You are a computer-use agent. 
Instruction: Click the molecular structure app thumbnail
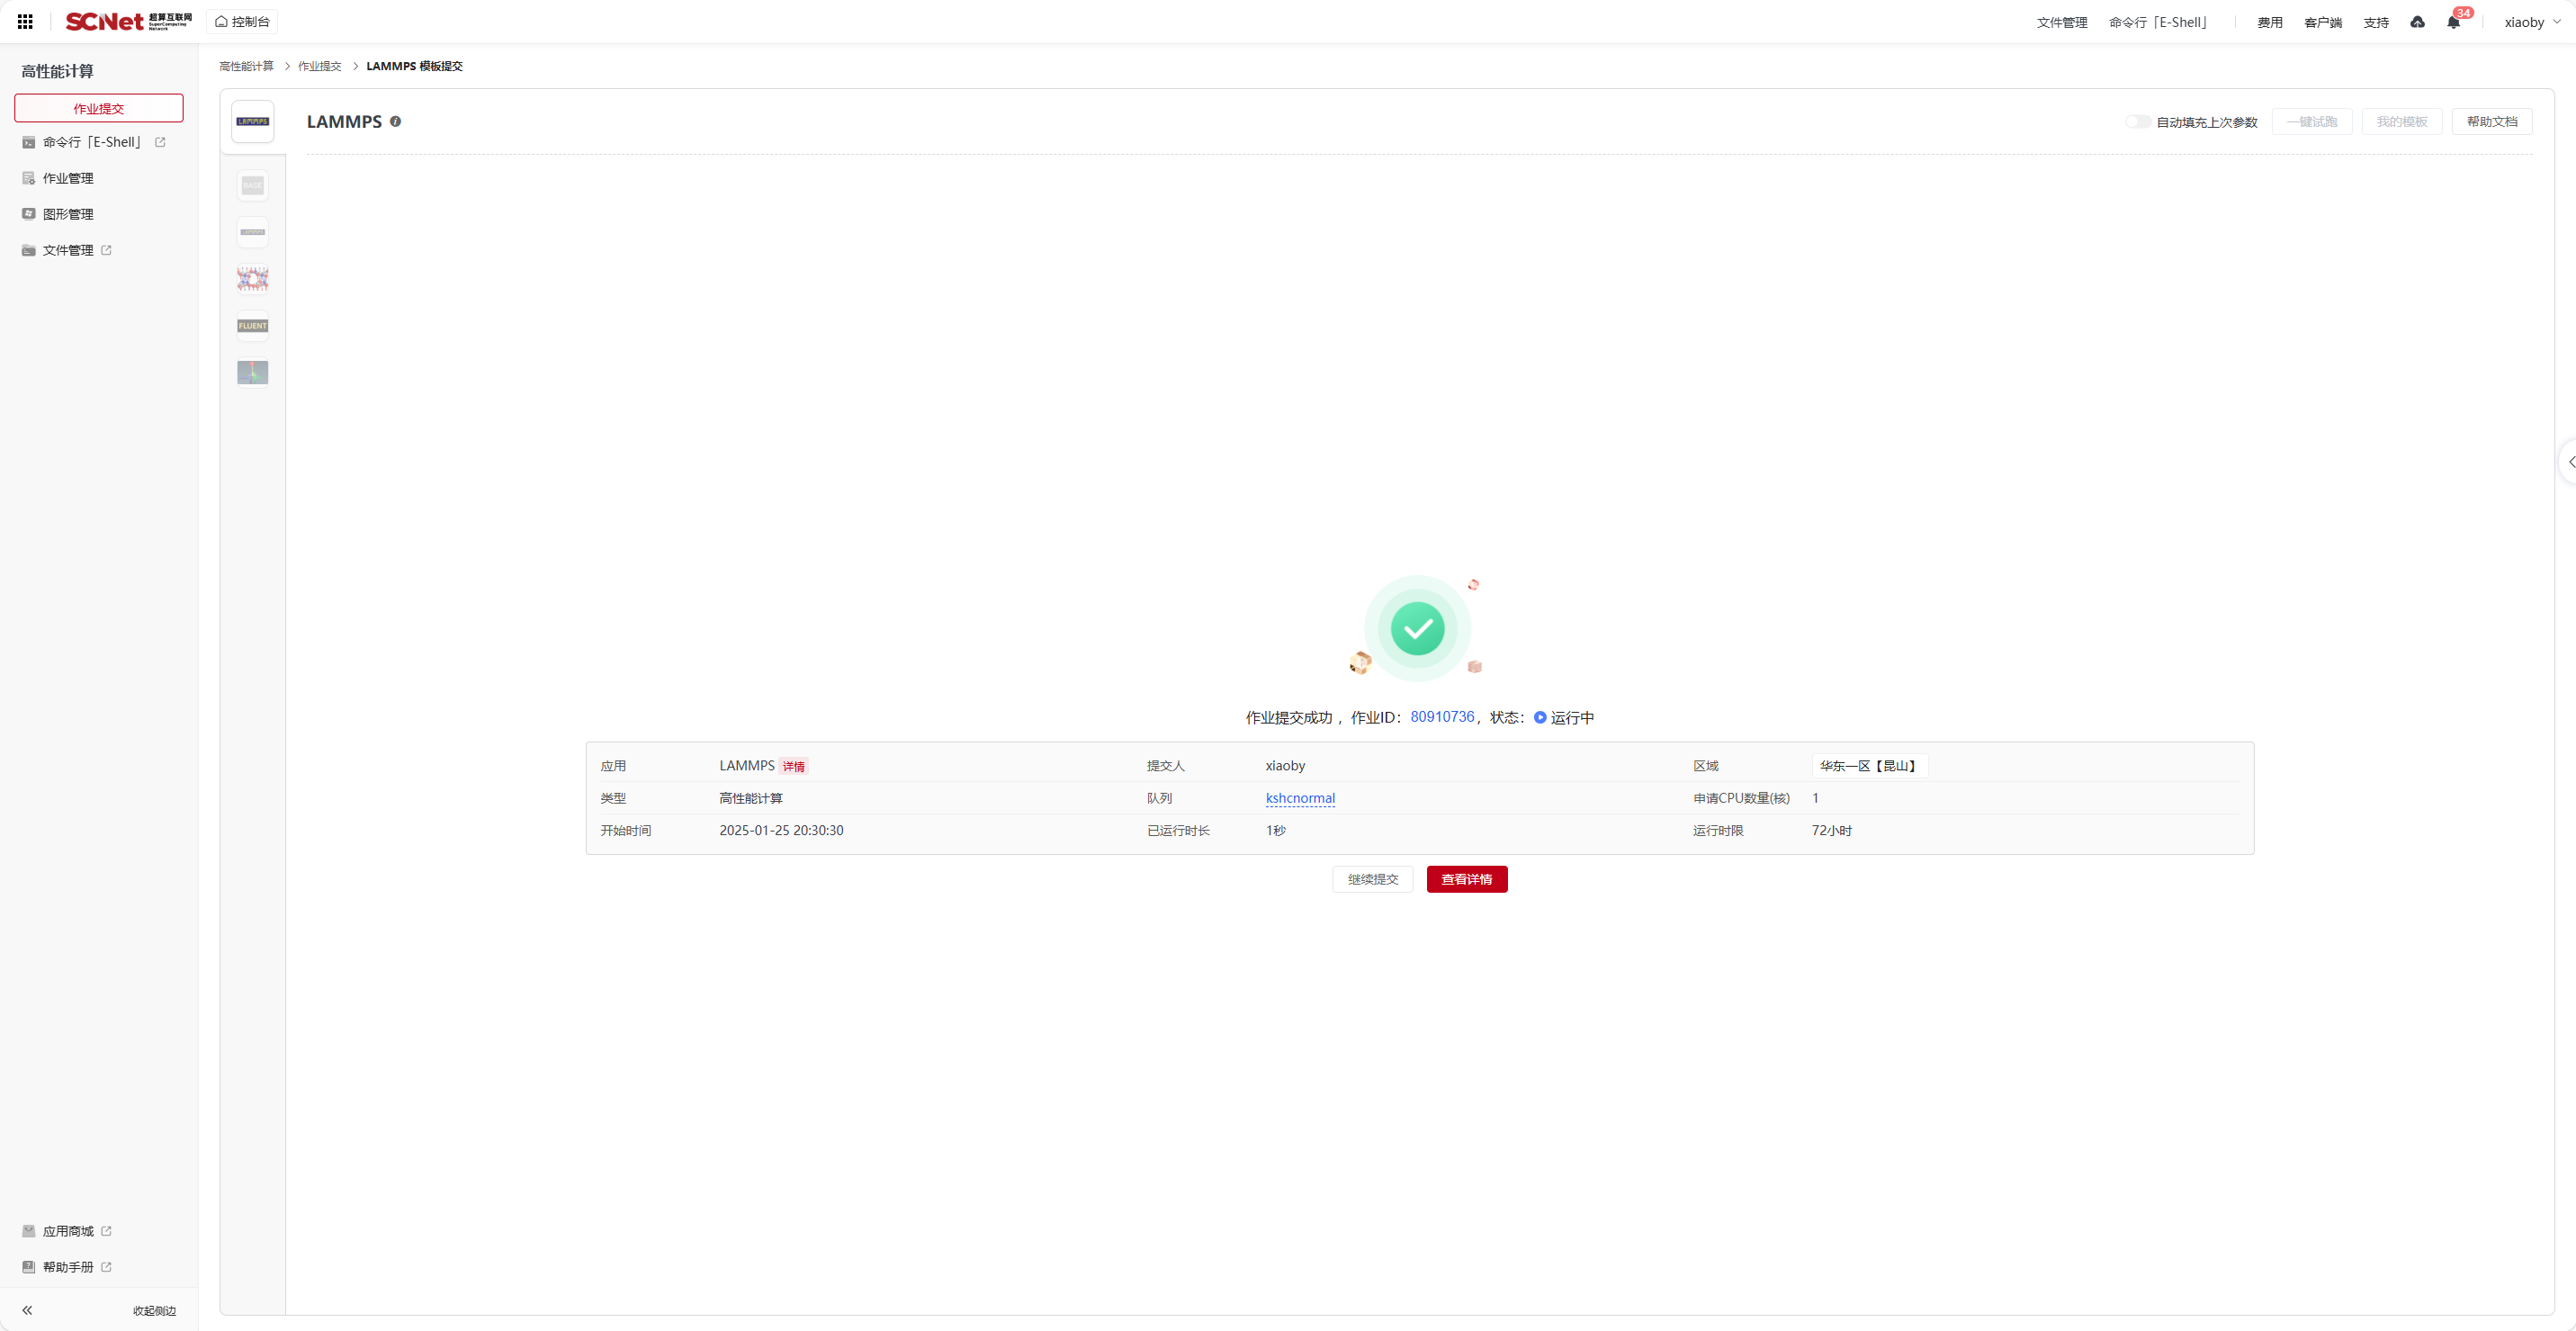pyautogui.click(x=252, y=279)
